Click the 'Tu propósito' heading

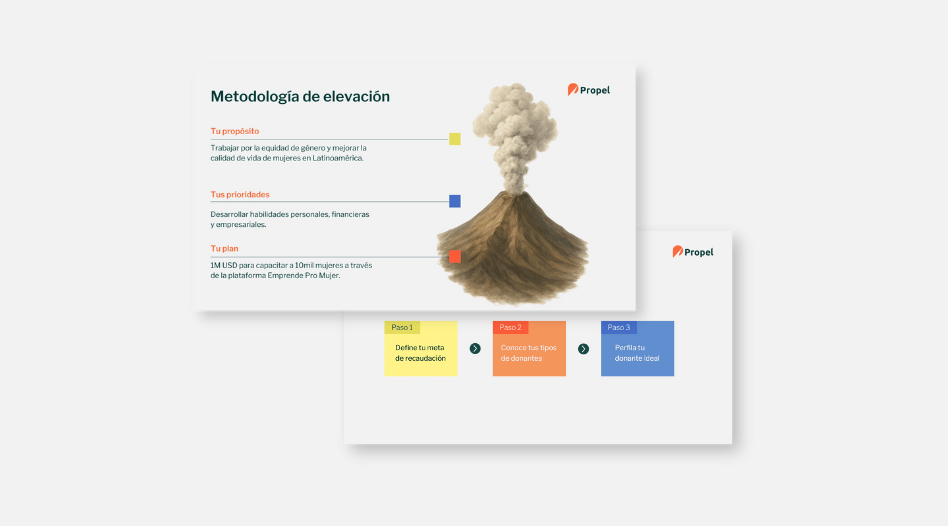pos(235,131)
